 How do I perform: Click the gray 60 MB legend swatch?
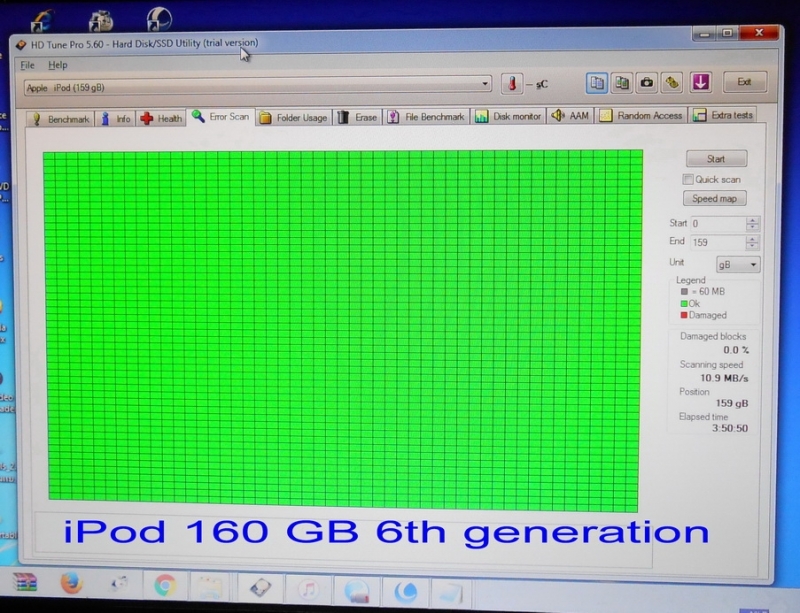684,291
